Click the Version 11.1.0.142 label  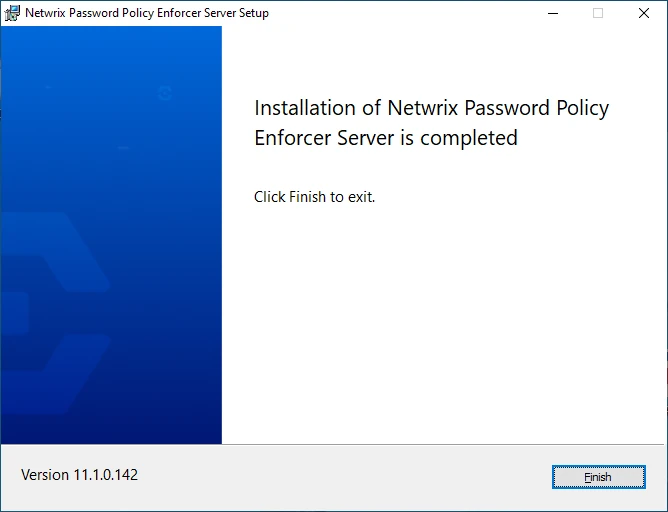coord(79,475)
